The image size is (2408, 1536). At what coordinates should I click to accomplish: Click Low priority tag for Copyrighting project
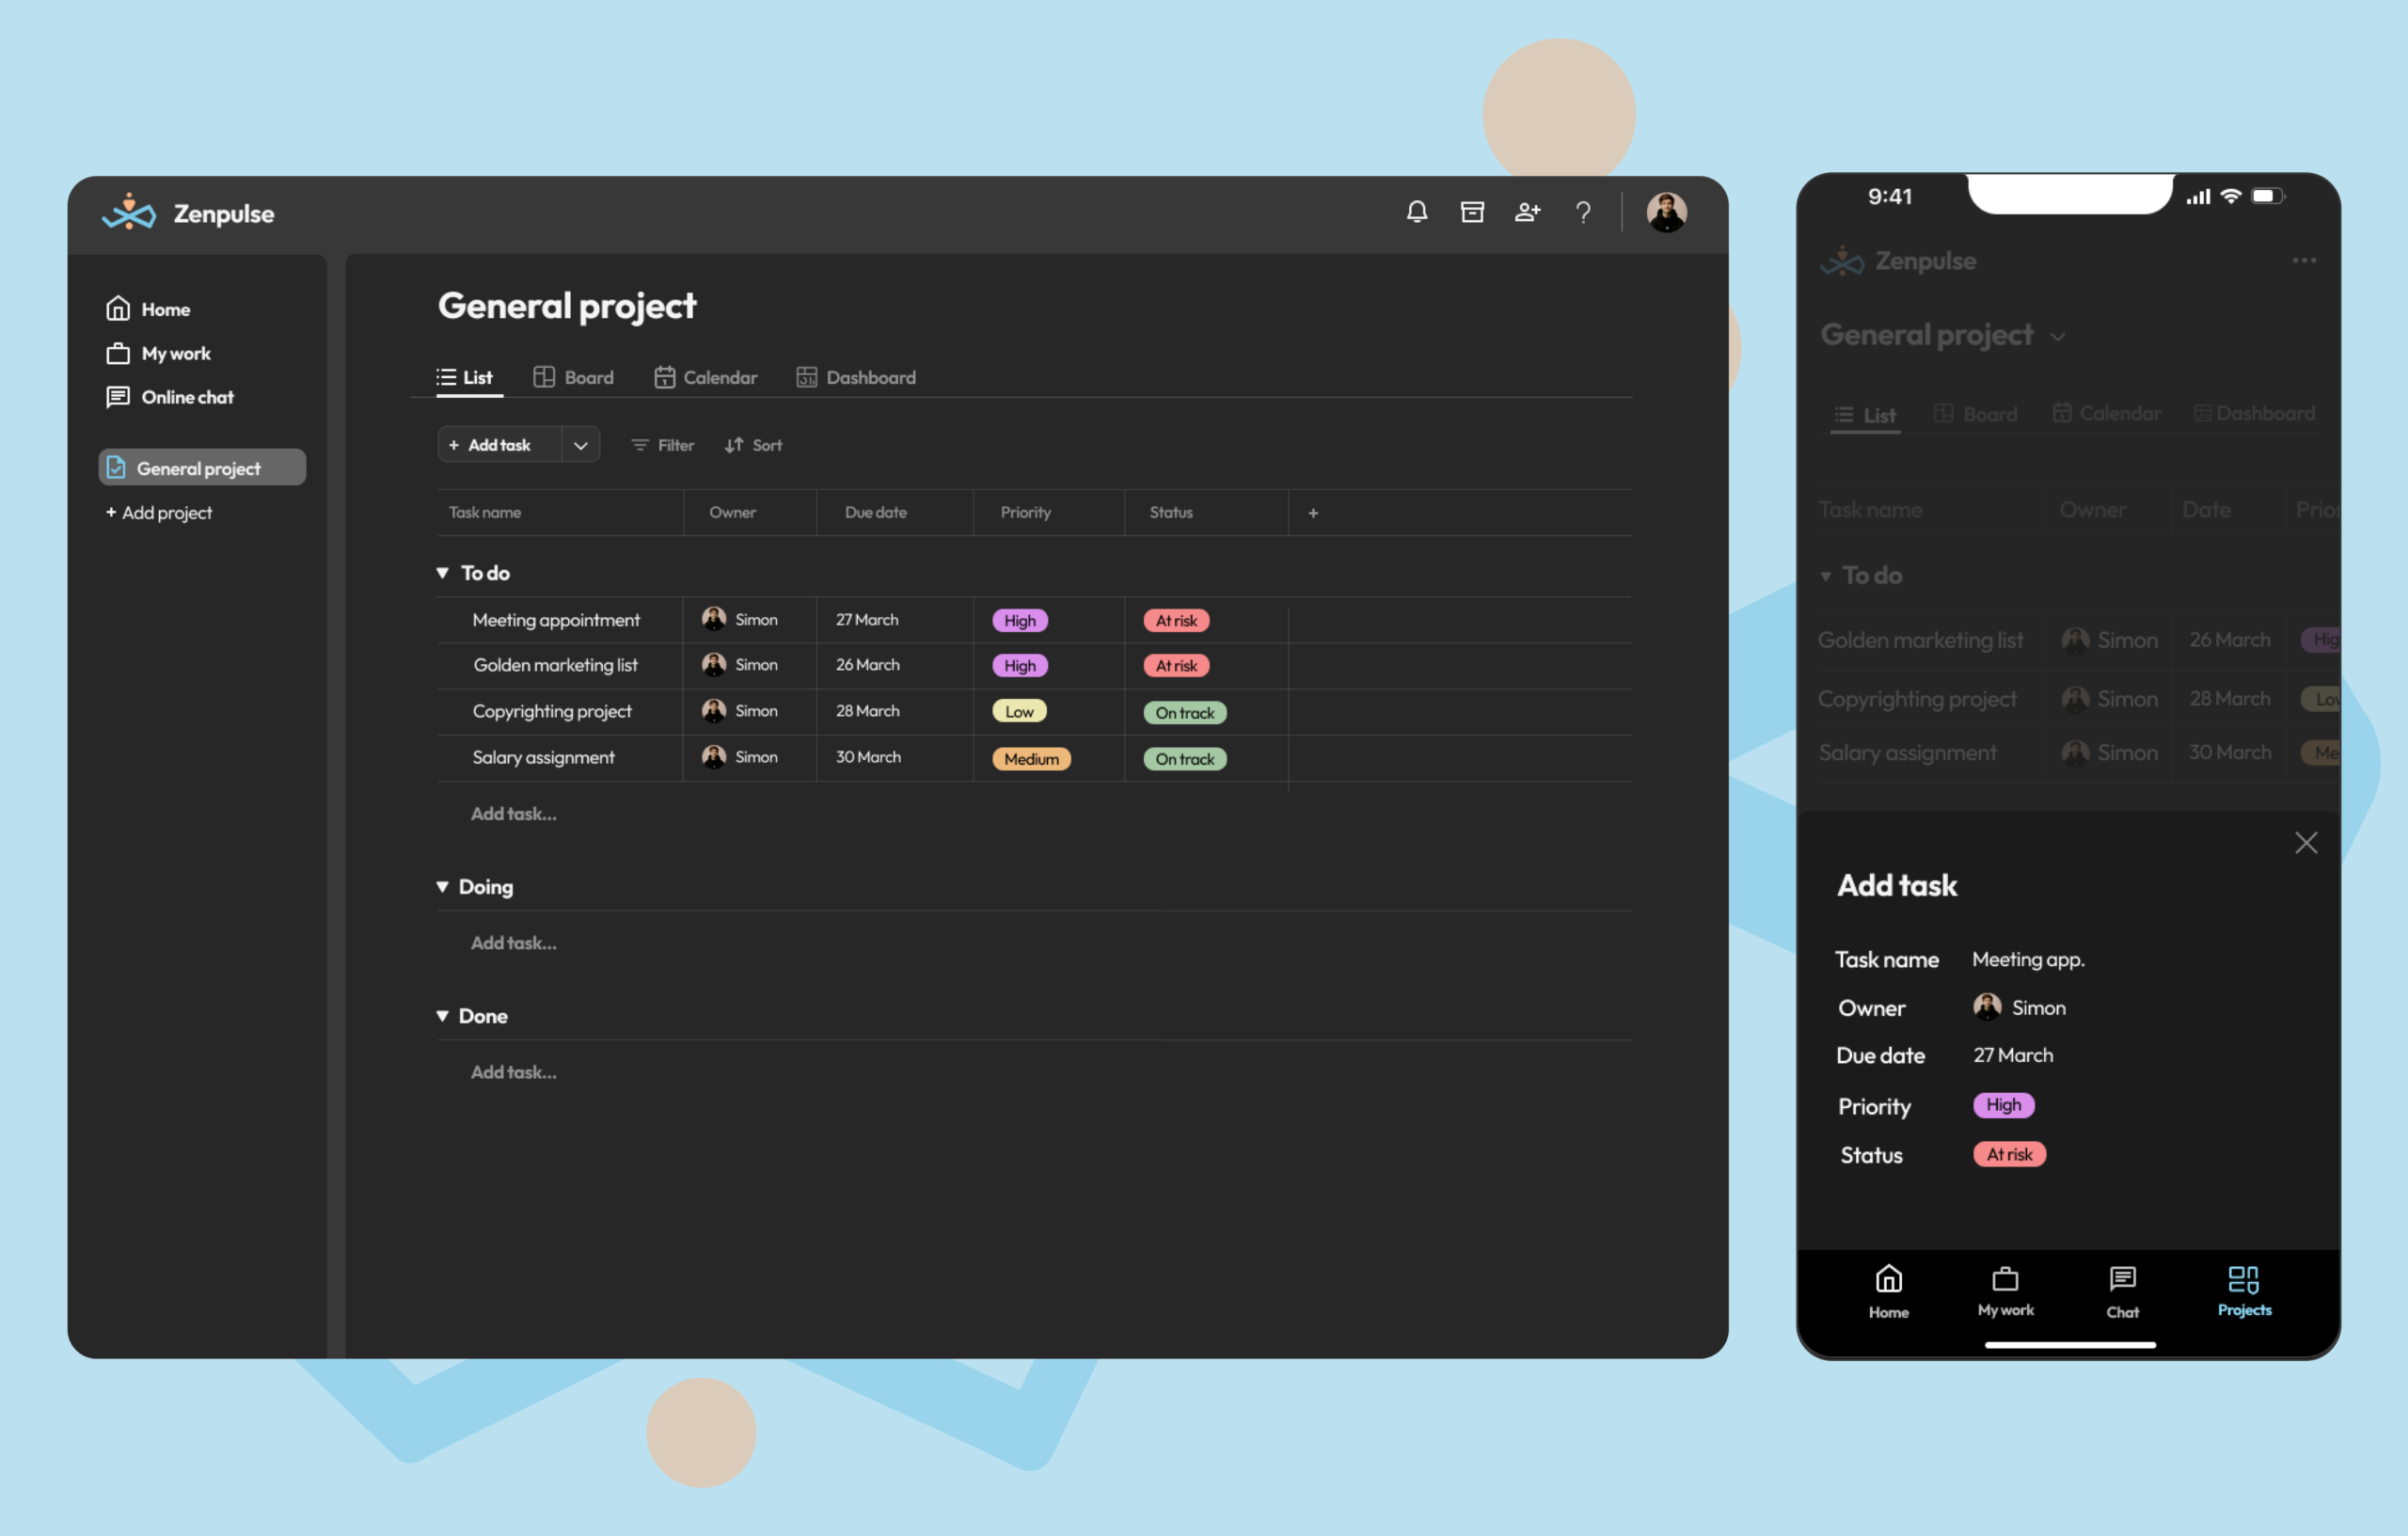1019,712
